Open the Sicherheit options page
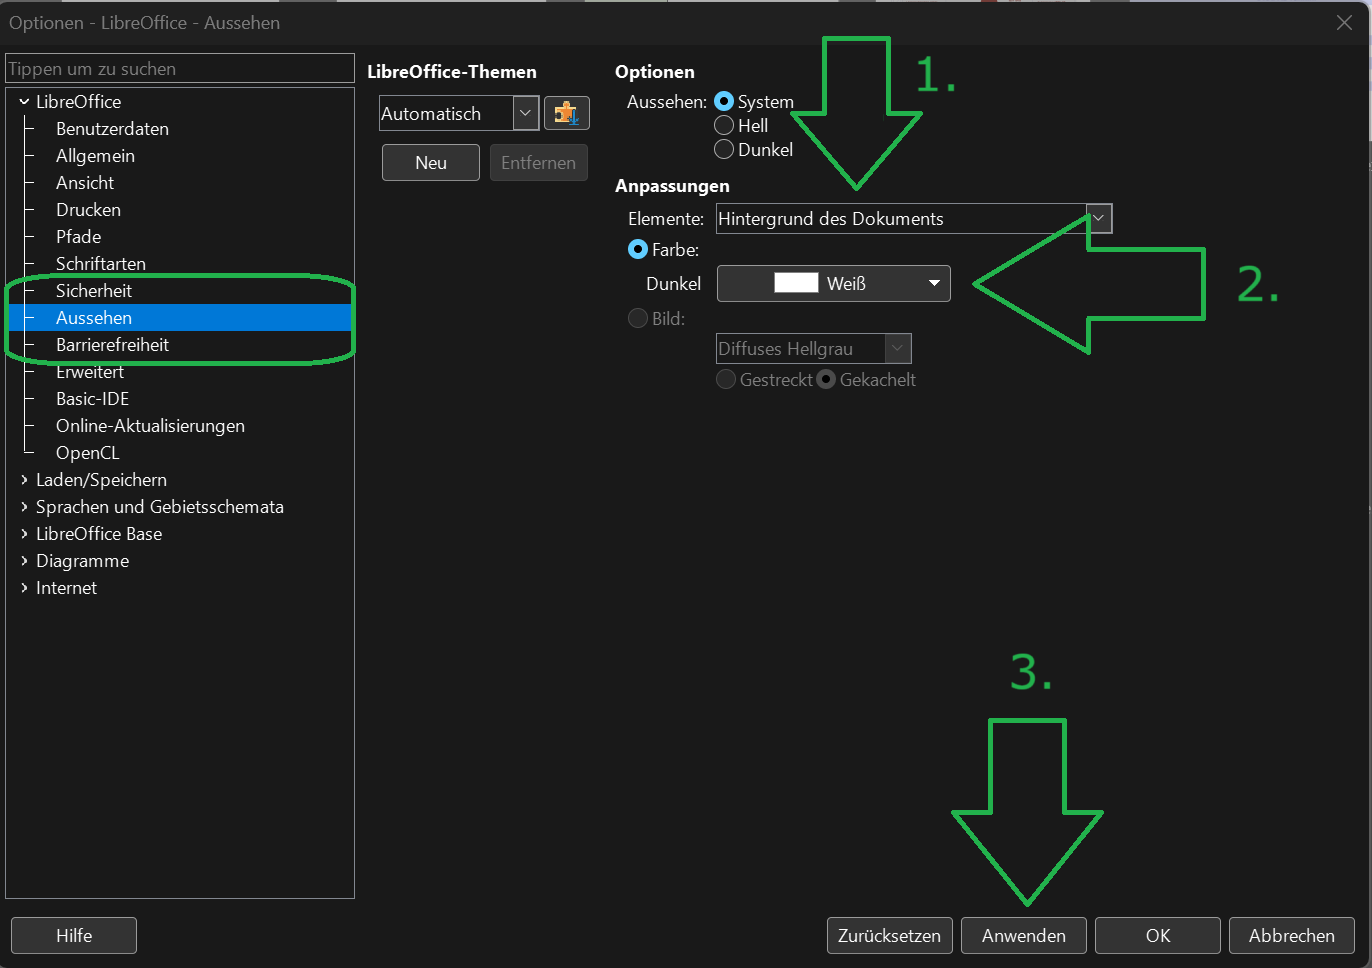The image size is (1372, 968). click(94, 291)
